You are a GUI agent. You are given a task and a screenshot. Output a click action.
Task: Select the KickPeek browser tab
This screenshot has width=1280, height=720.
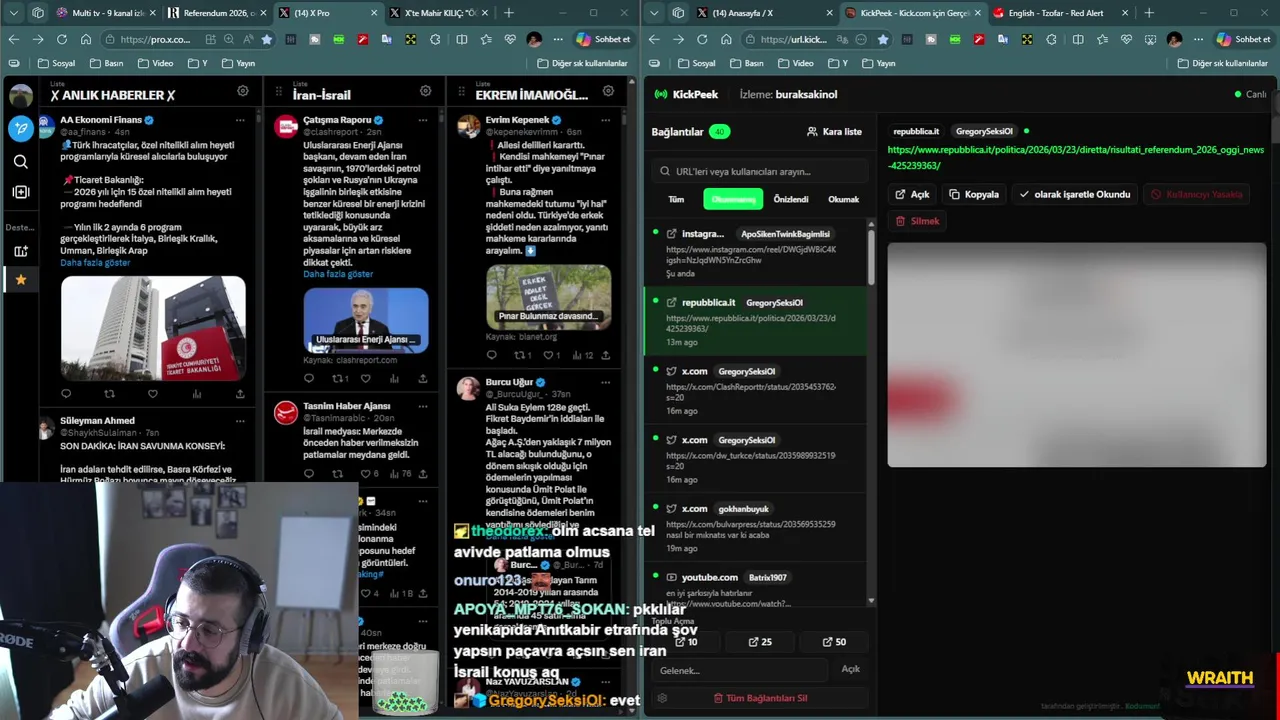click(x=912, y=13)
